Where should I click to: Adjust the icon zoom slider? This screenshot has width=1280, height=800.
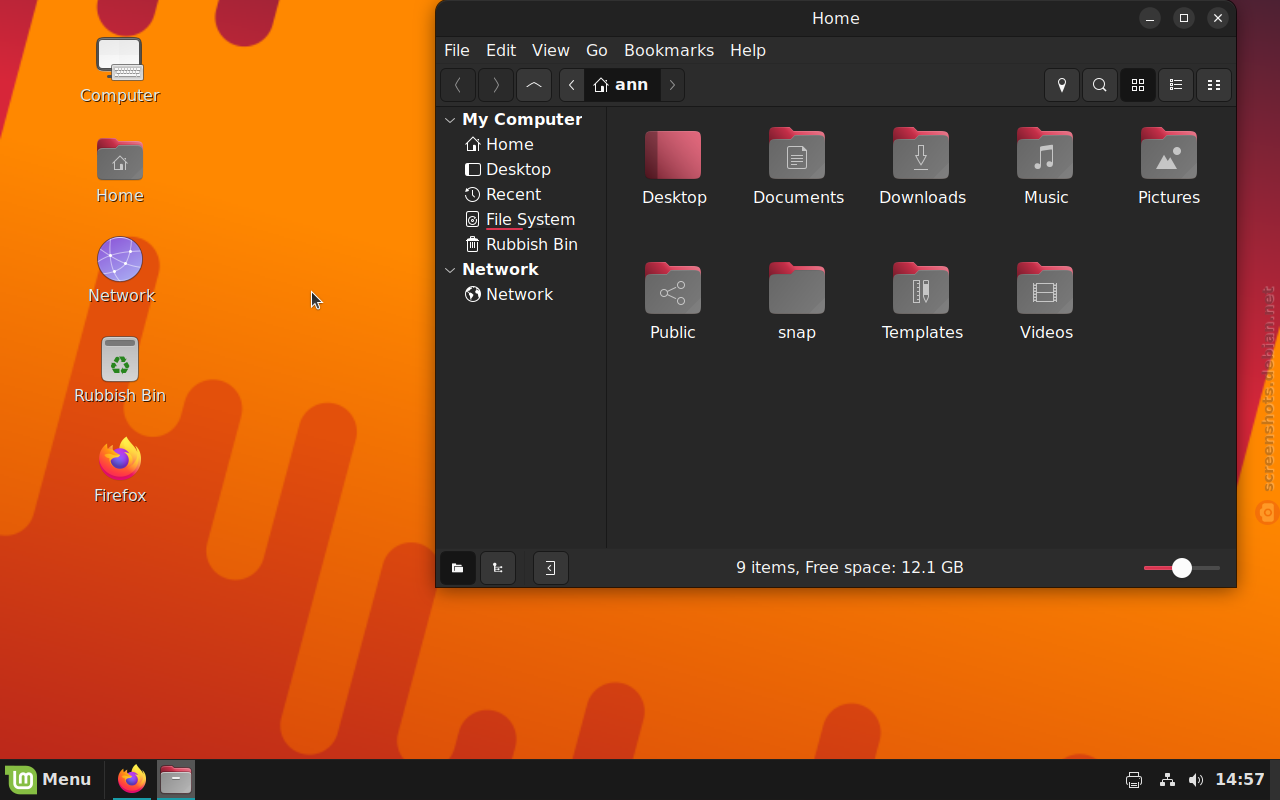(1182, 568)
